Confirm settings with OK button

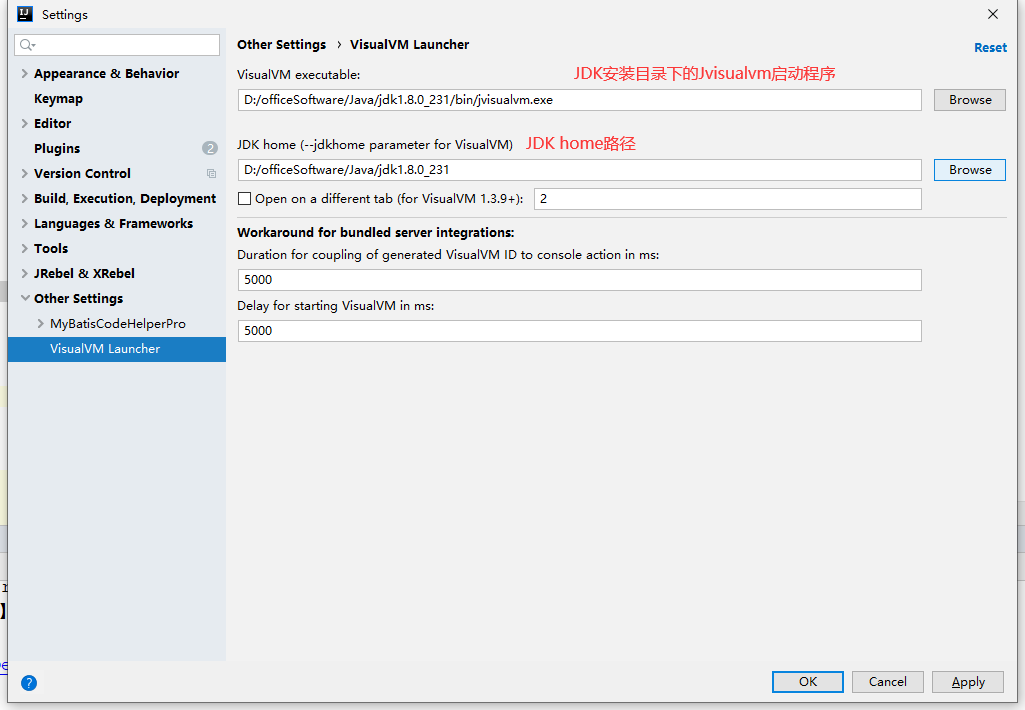(807, 682)
